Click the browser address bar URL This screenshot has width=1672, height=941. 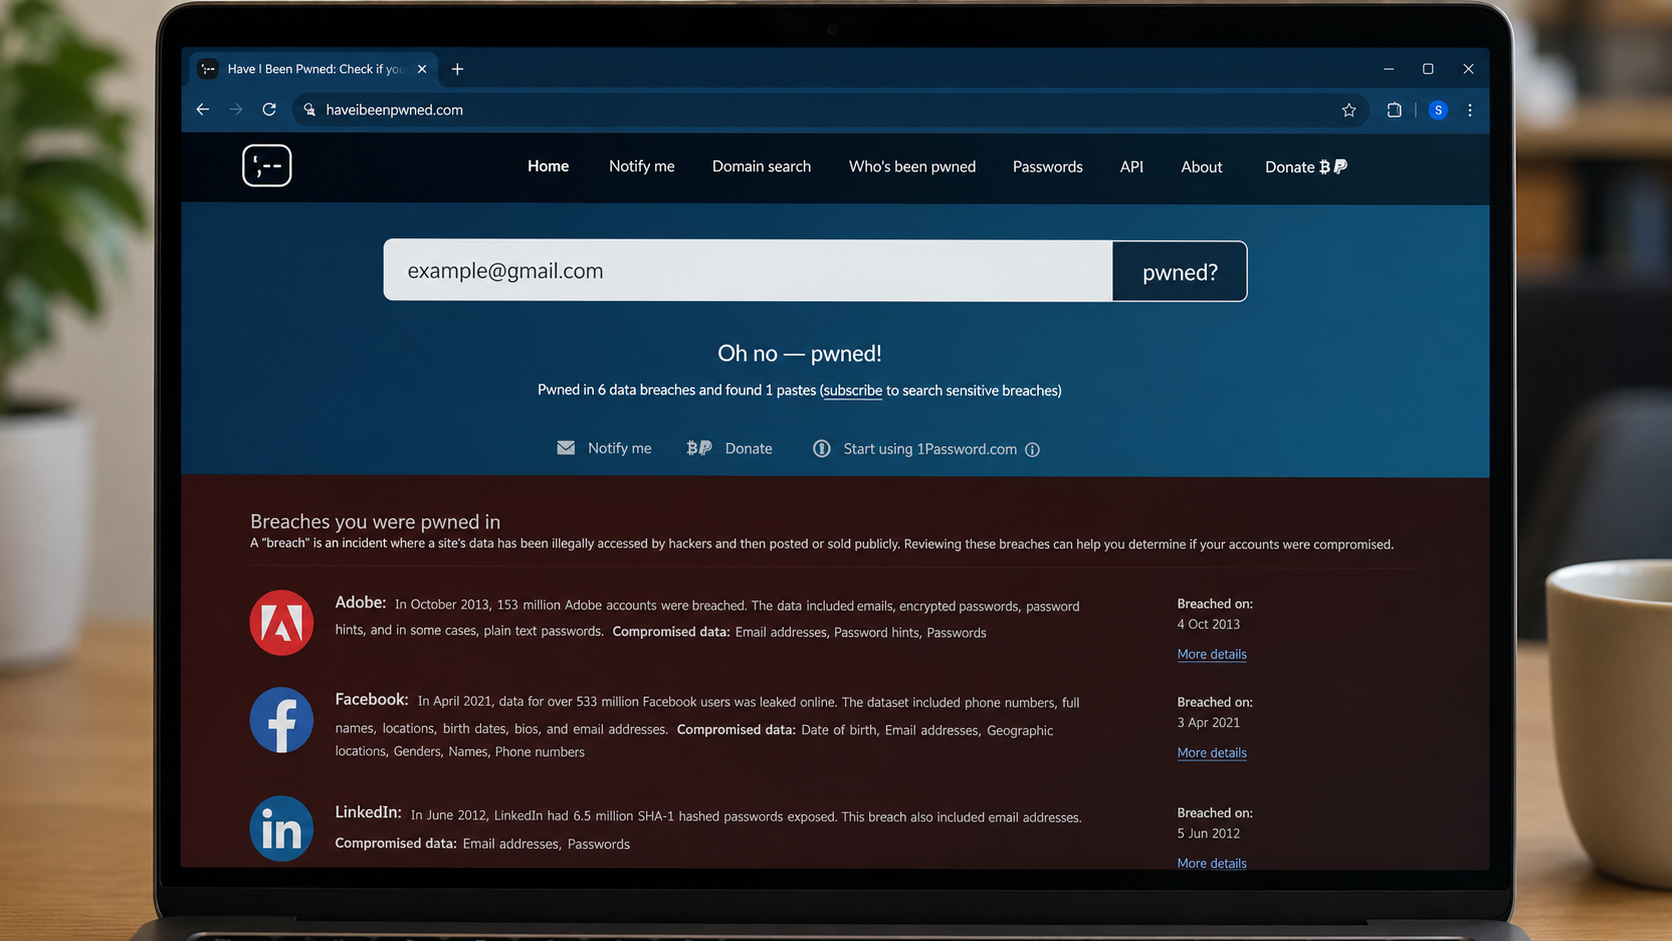tap(394, 110)
